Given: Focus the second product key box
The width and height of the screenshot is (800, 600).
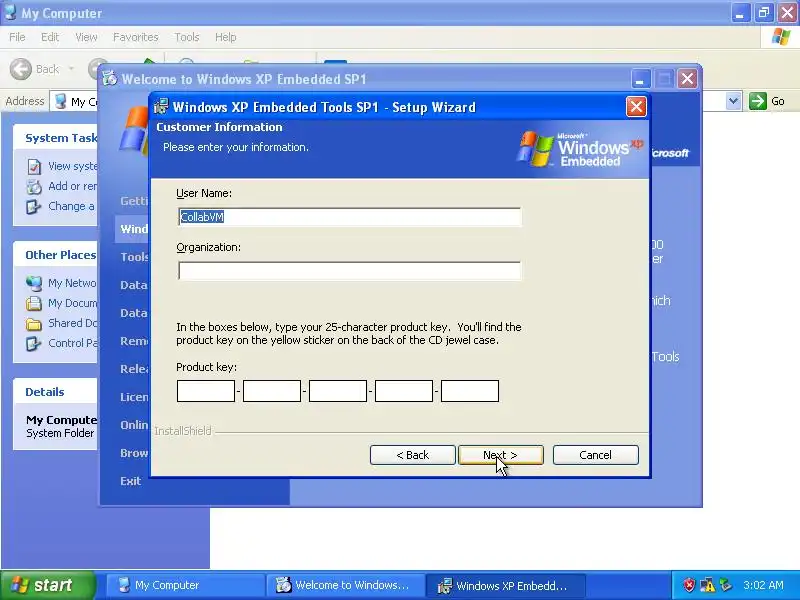Looking at the screenshot, I should [272, 391].
